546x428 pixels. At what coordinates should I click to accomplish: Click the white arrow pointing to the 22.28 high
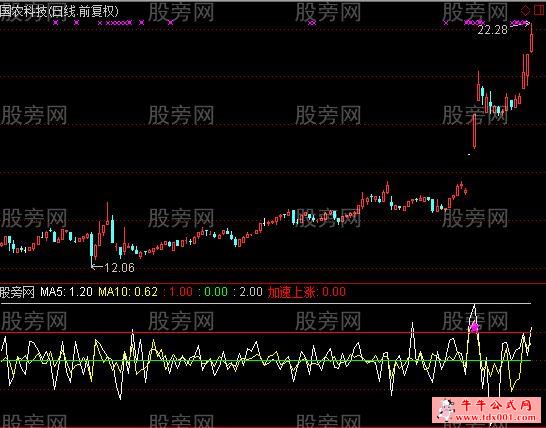tap(520, 24)
